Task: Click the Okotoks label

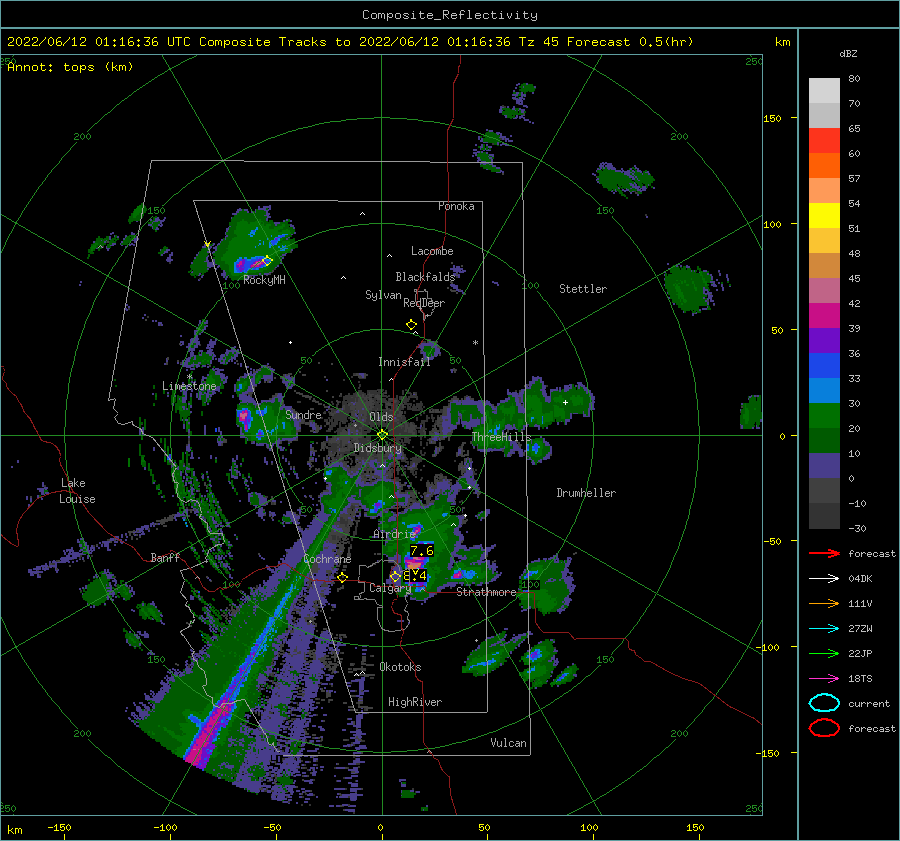Action: 400,667
